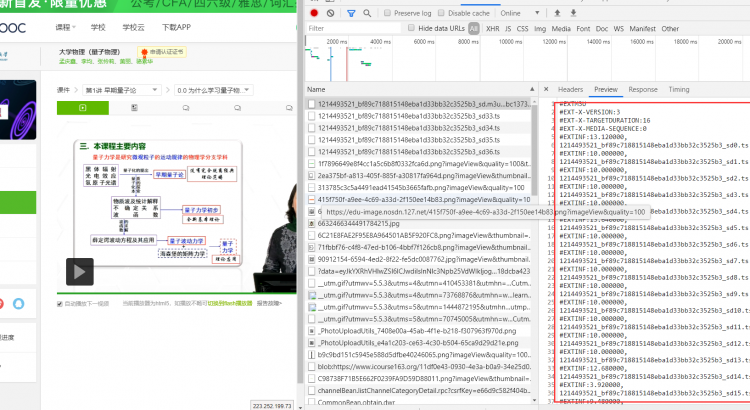Screen dimensions: 750x410
Task: Filter requests by XHR type
Action: click(x=492, y=29)
